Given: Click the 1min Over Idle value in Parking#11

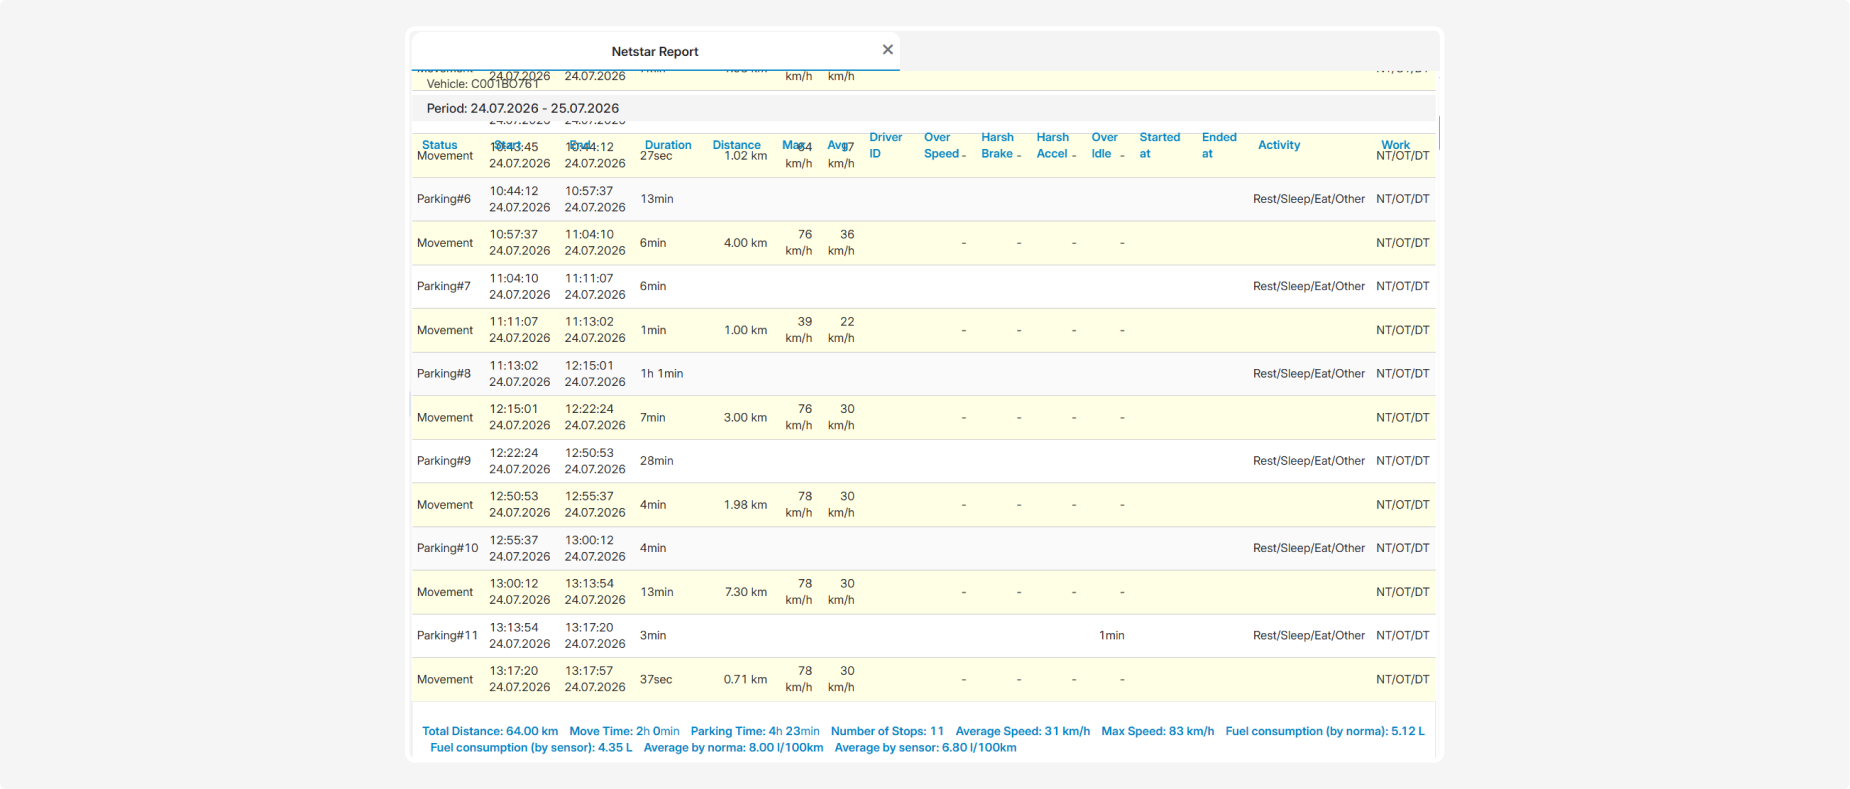Looking at the screenshot, I should click(1112, 635).
